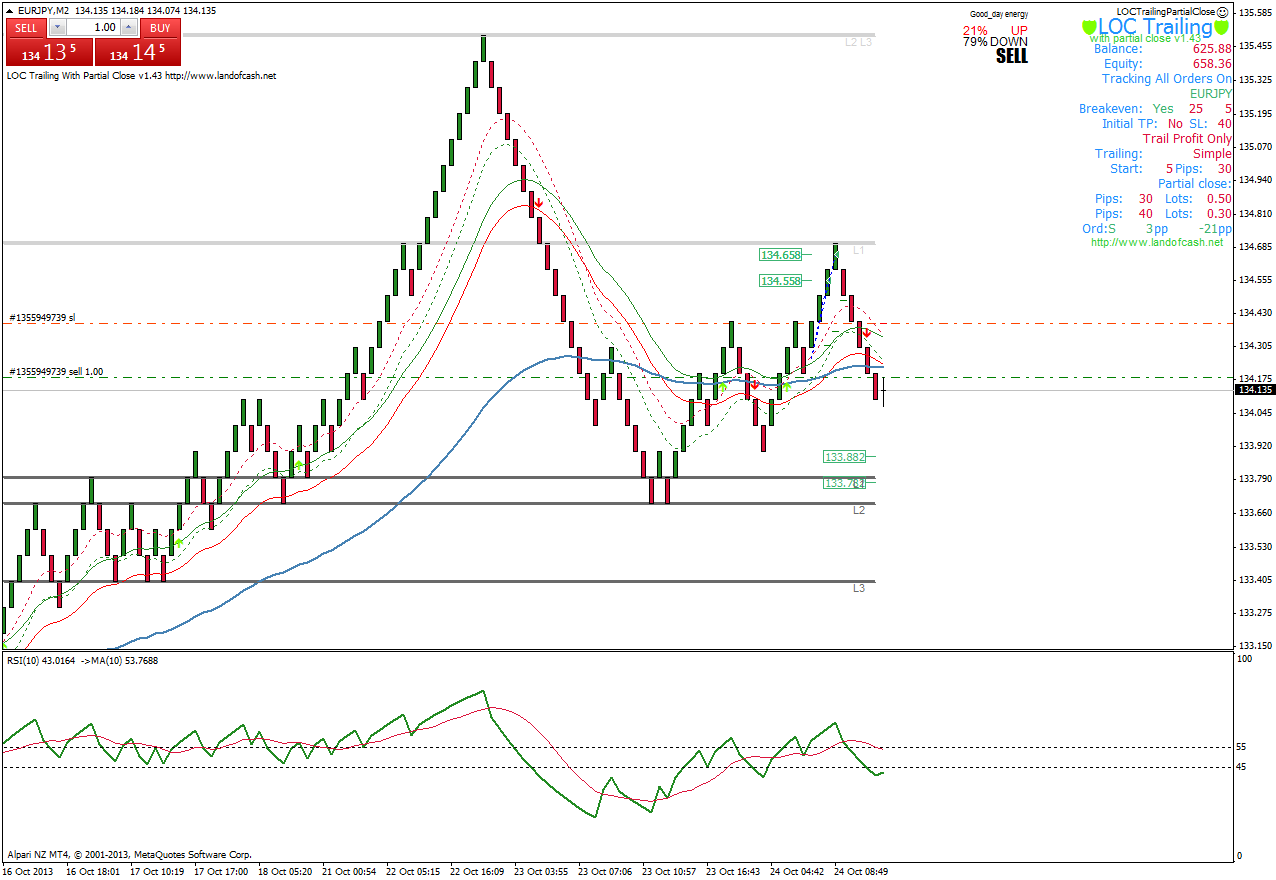The image size is (1276, 880).
Task: Click the L2 L3 label at chart top
Action: tap(859, 43)
